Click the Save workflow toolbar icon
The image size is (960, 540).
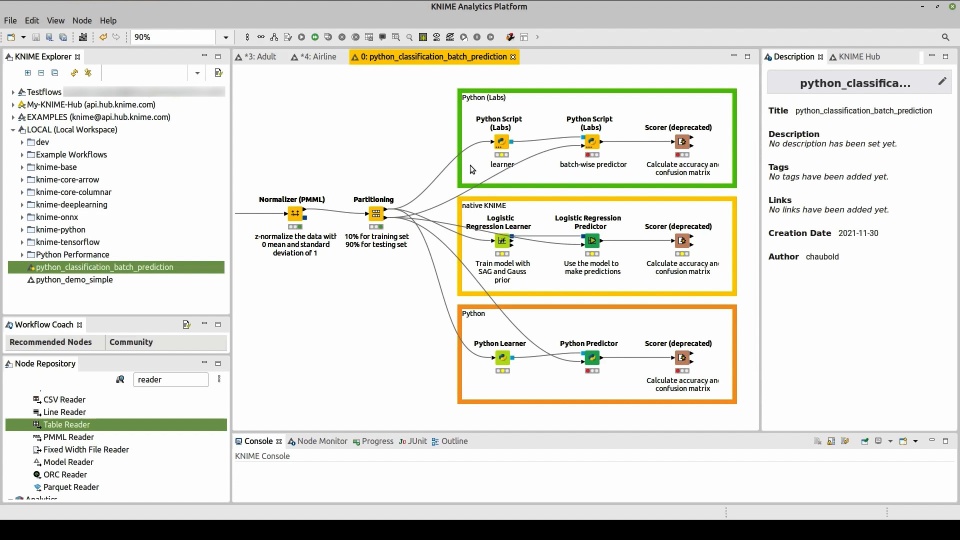pos(36,37)
